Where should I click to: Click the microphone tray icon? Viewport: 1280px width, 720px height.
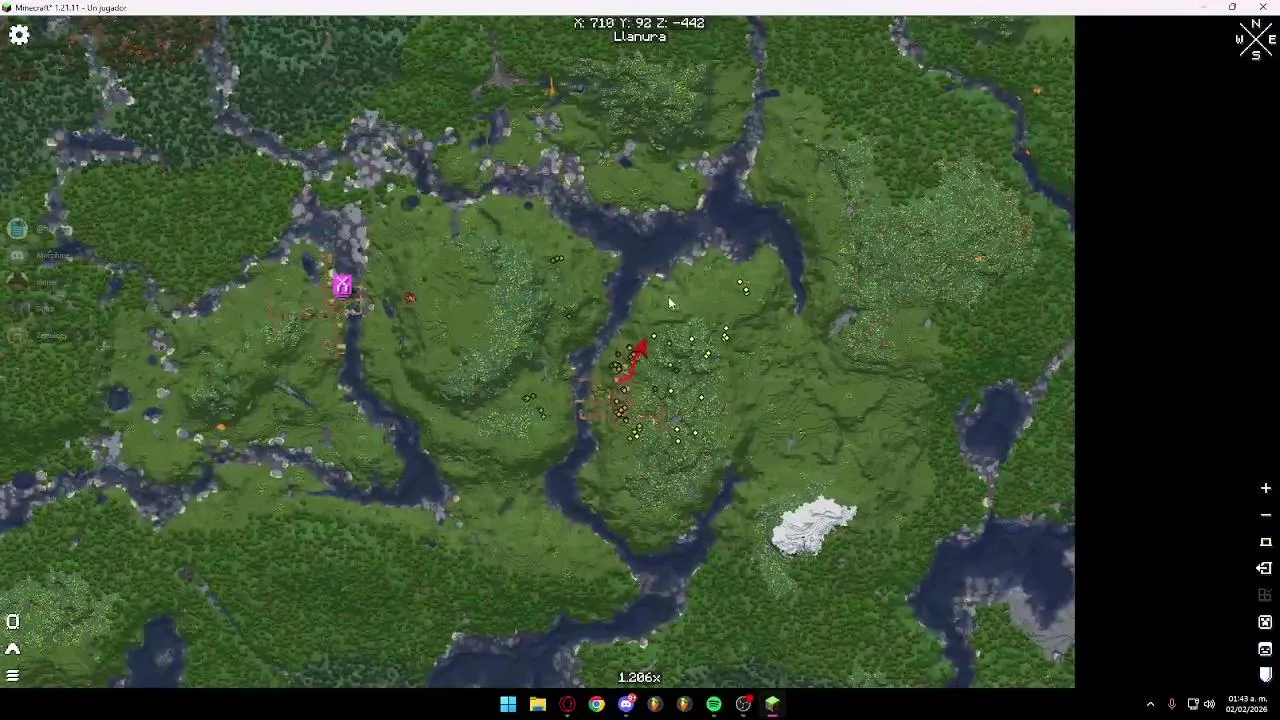[x=1171, y=704]
